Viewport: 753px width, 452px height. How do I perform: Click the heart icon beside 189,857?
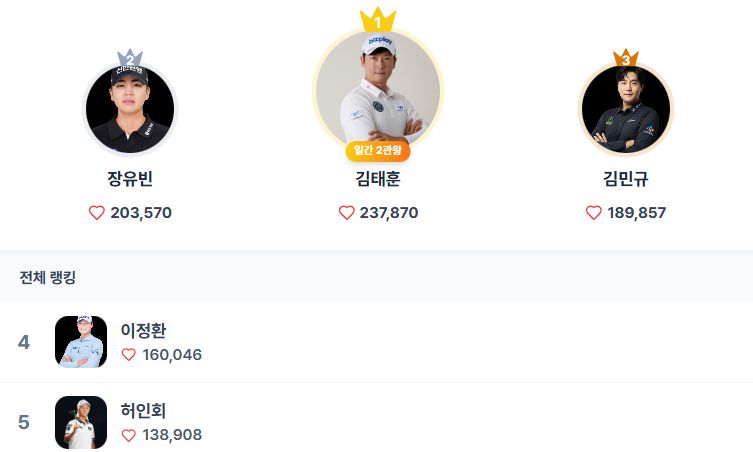pyautogui.click(x=593, y=213)
